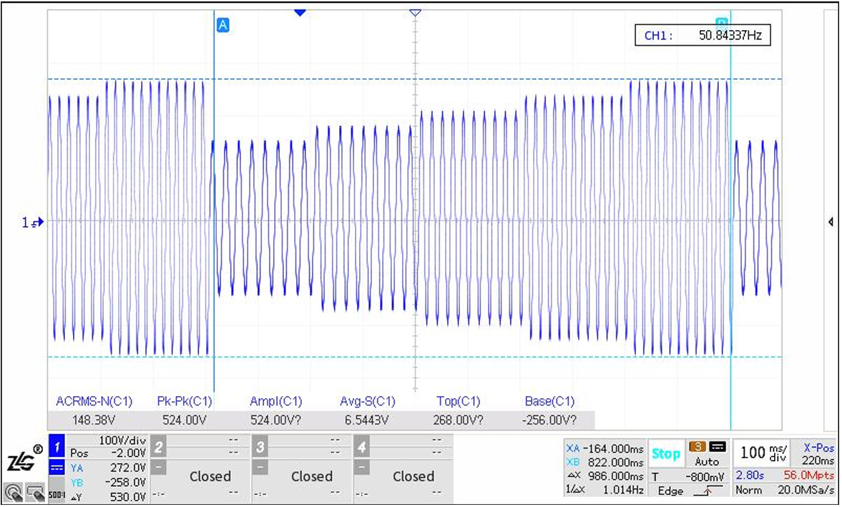Click the channel 1 number indicator
Screen dimensions: 842x507
(56, 446)
